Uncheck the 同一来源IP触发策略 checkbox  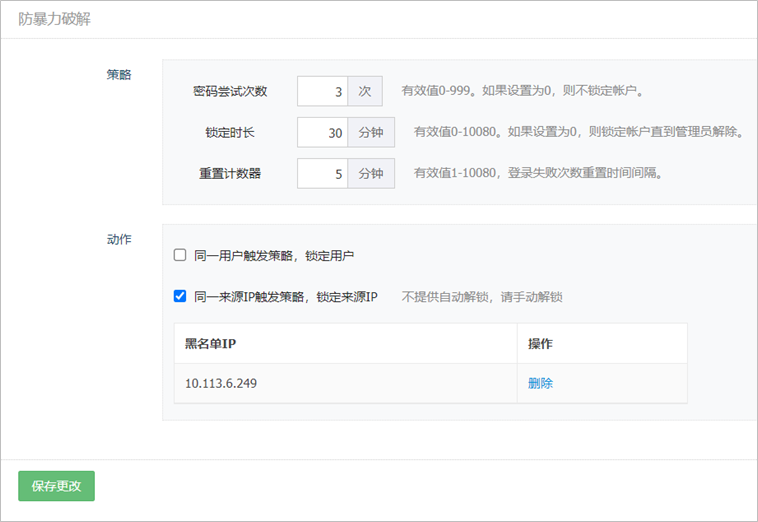point(180,296)
